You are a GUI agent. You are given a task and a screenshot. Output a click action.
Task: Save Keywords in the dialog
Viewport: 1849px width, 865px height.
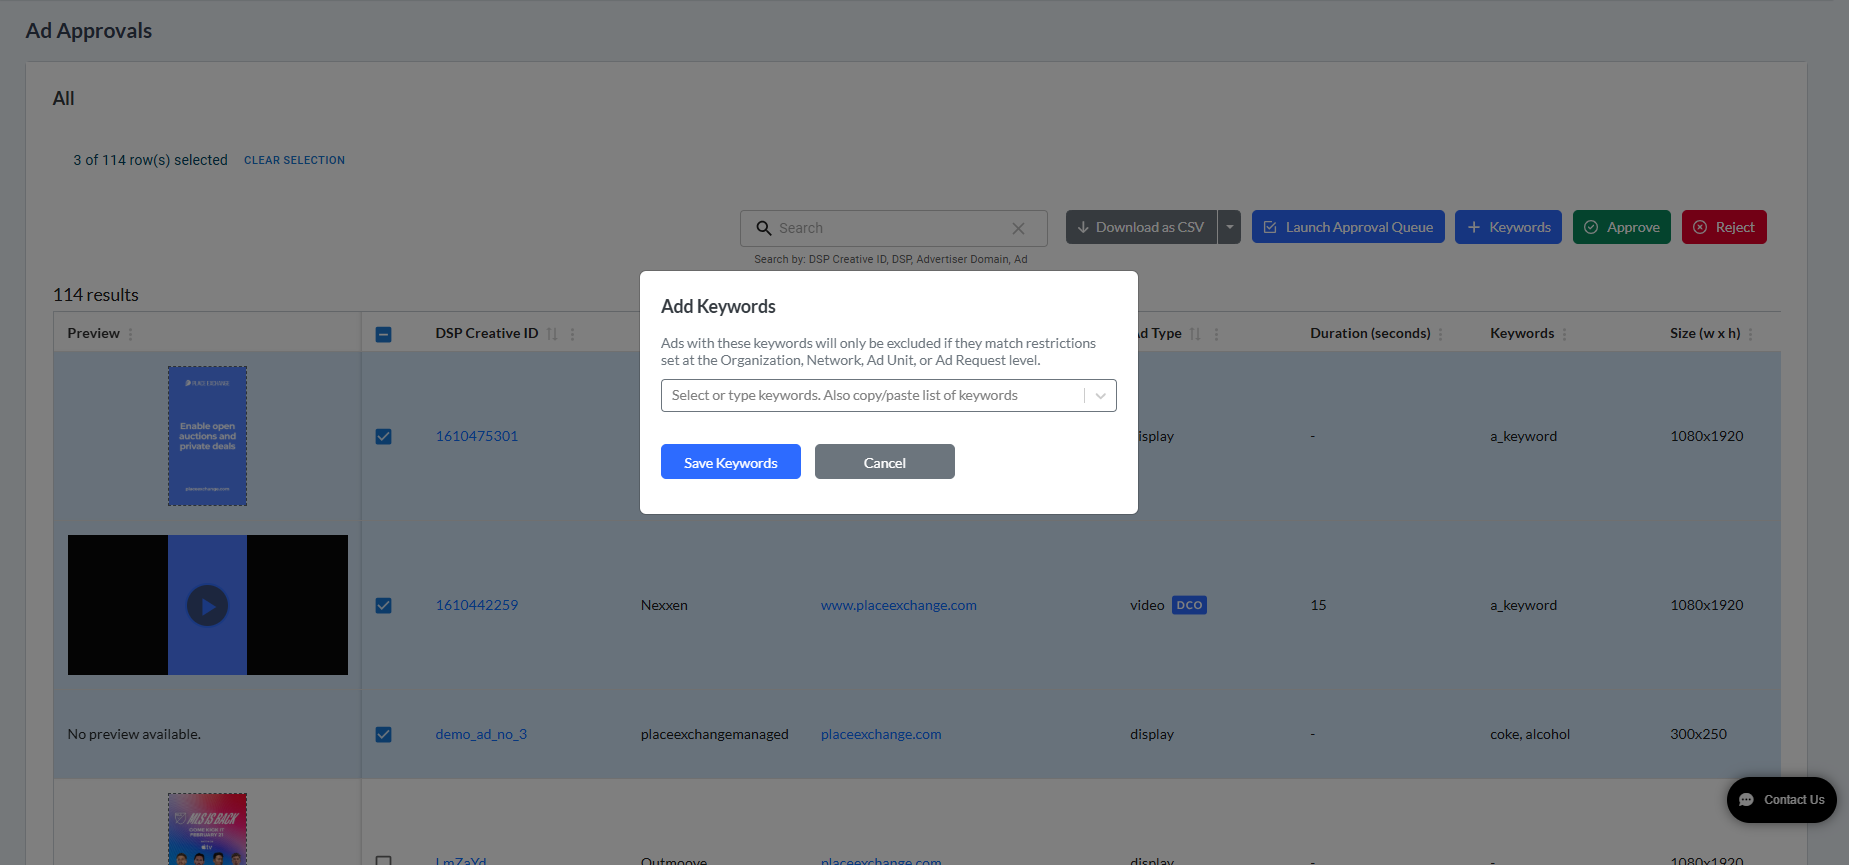731,462
